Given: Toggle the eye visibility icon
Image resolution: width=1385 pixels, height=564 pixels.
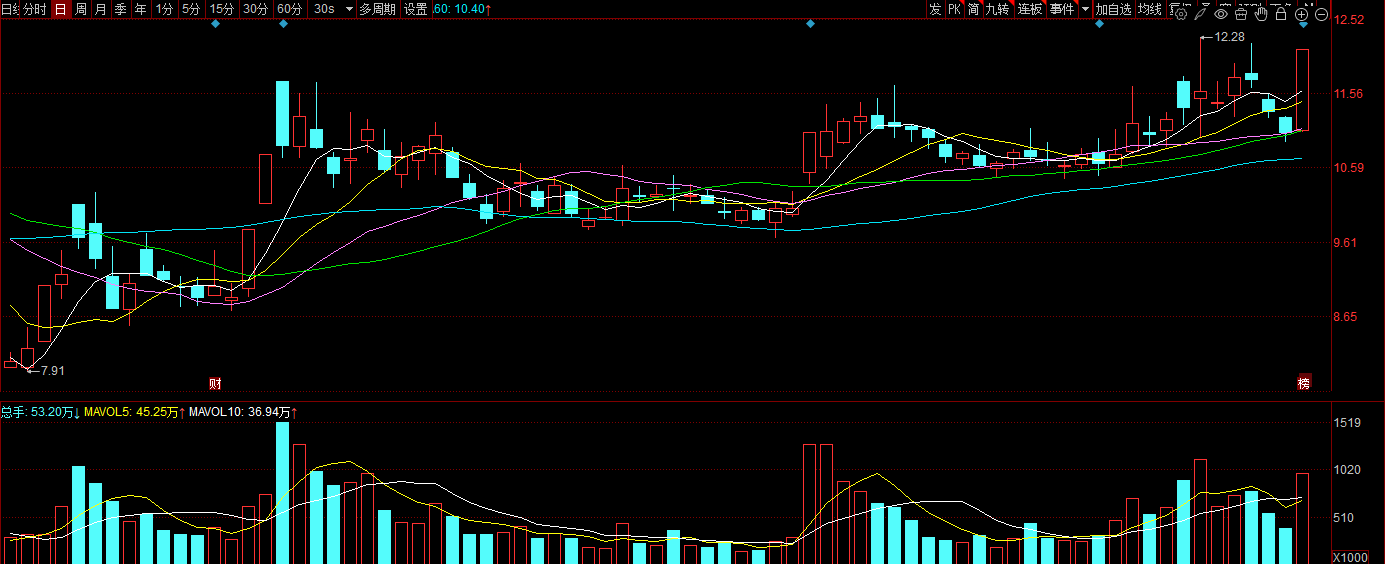Looking at the screenshot, I should tap(1221, 14).
